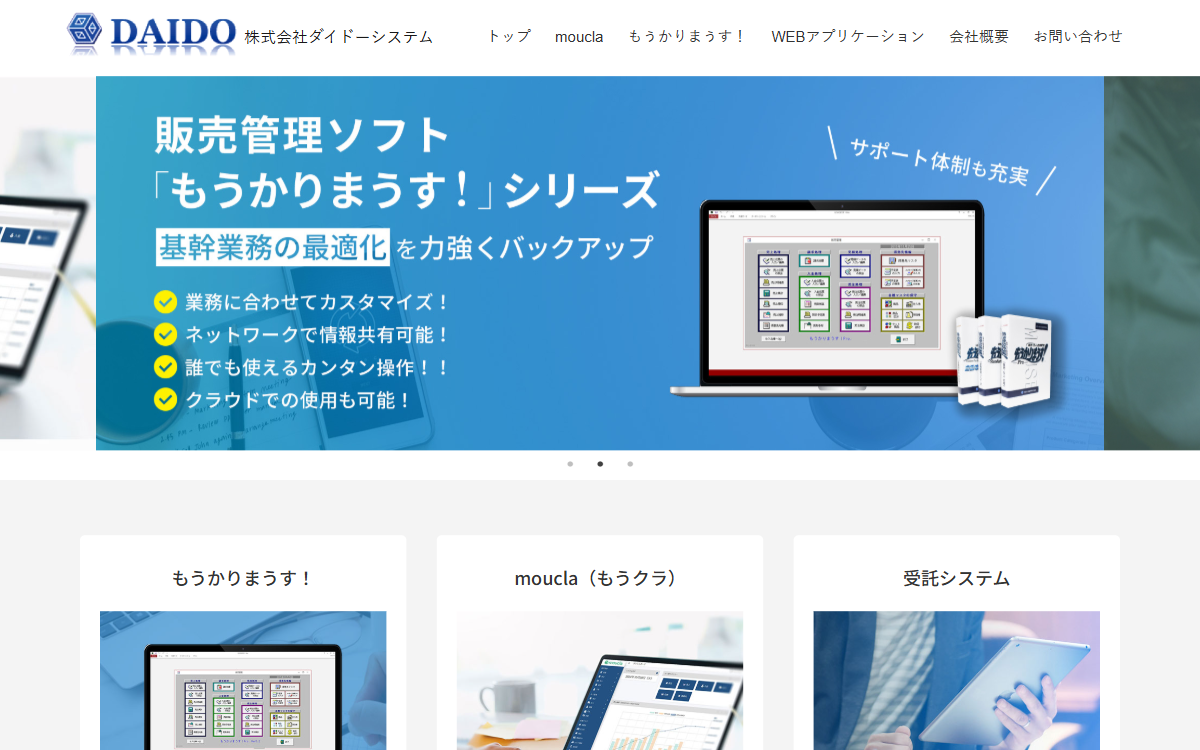
Task: Click the 受託システム card heading
Action: tap(957, 578)
